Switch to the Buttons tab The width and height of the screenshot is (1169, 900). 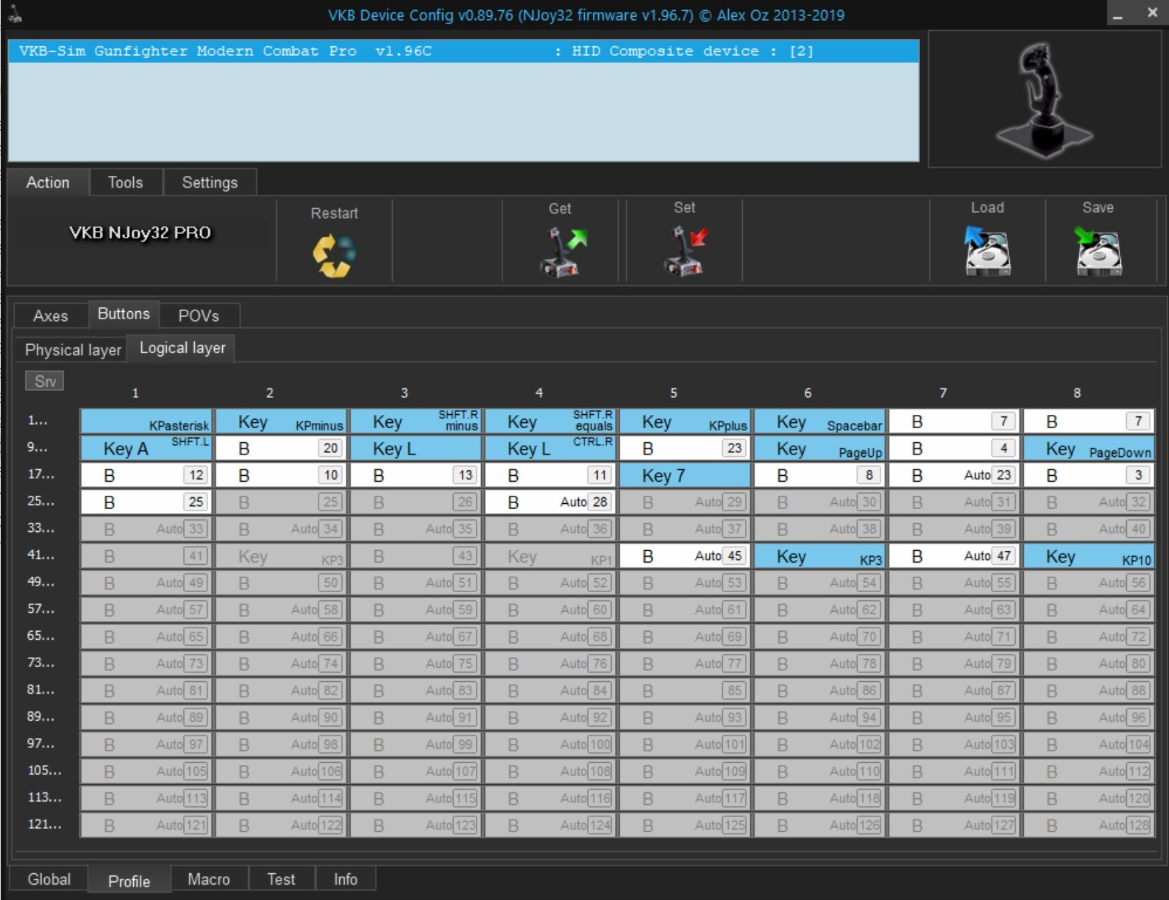coord(124,314)
